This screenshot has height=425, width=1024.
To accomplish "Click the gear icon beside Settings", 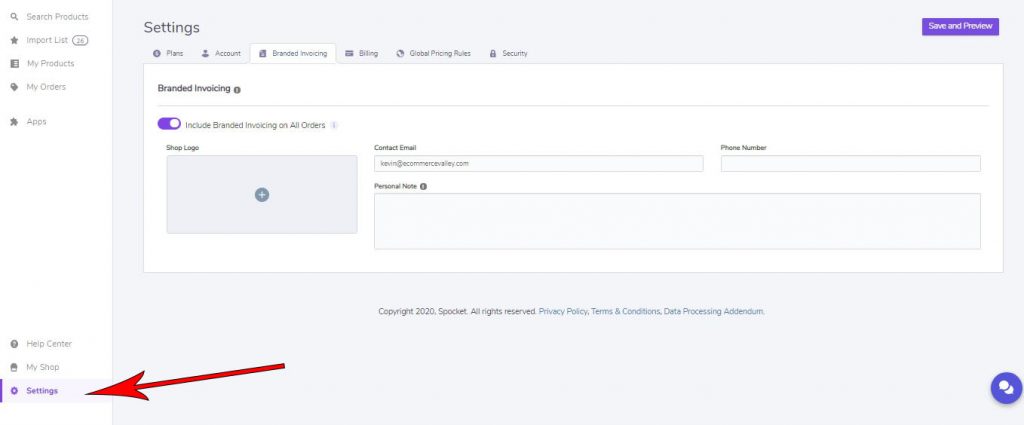I will (14, 390).
